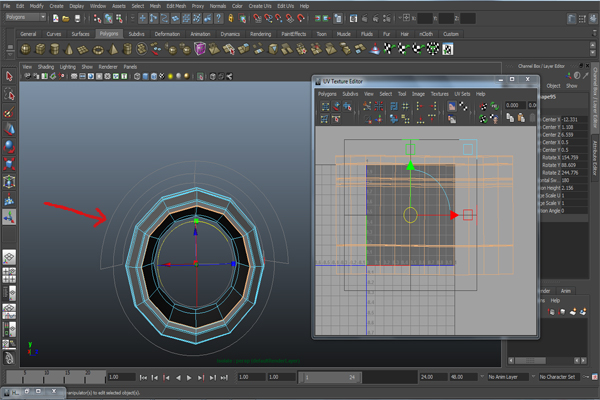
Task: Click Show in Channel Box
Action: [572, 86]
